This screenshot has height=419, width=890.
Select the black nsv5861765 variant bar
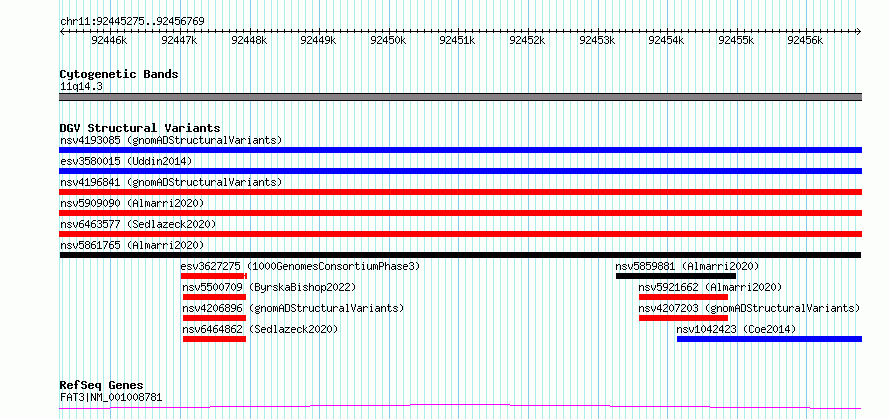[x=460, y=255]
